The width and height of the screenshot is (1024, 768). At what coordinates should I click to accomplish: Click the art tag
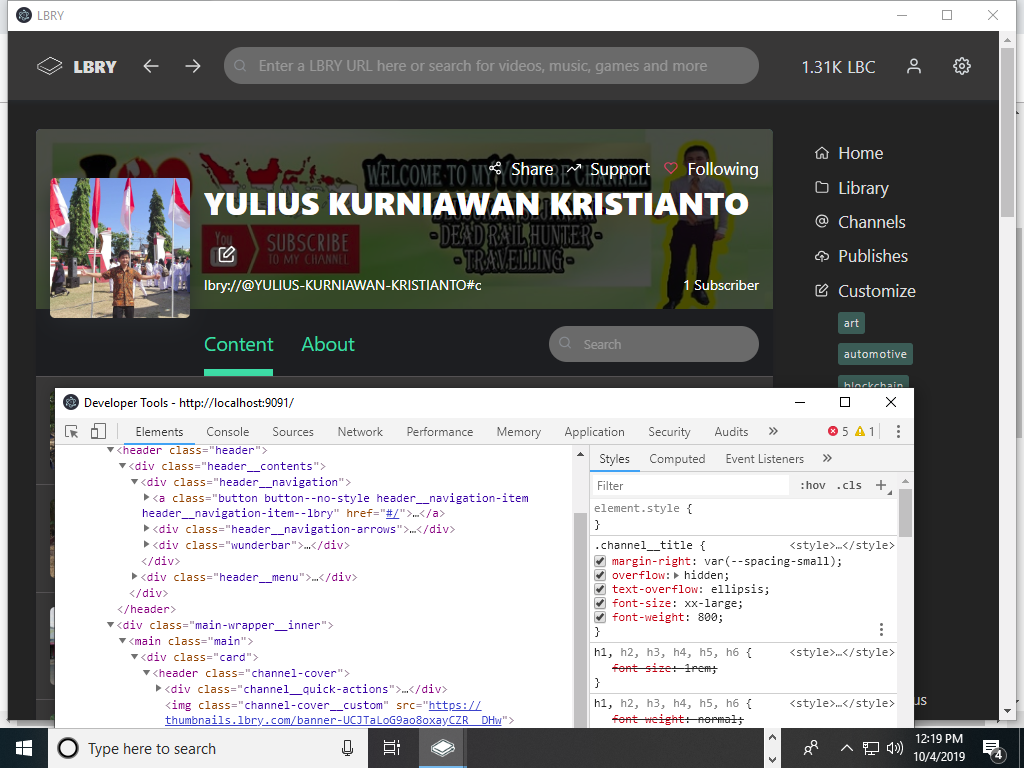(x=851, y=323)
